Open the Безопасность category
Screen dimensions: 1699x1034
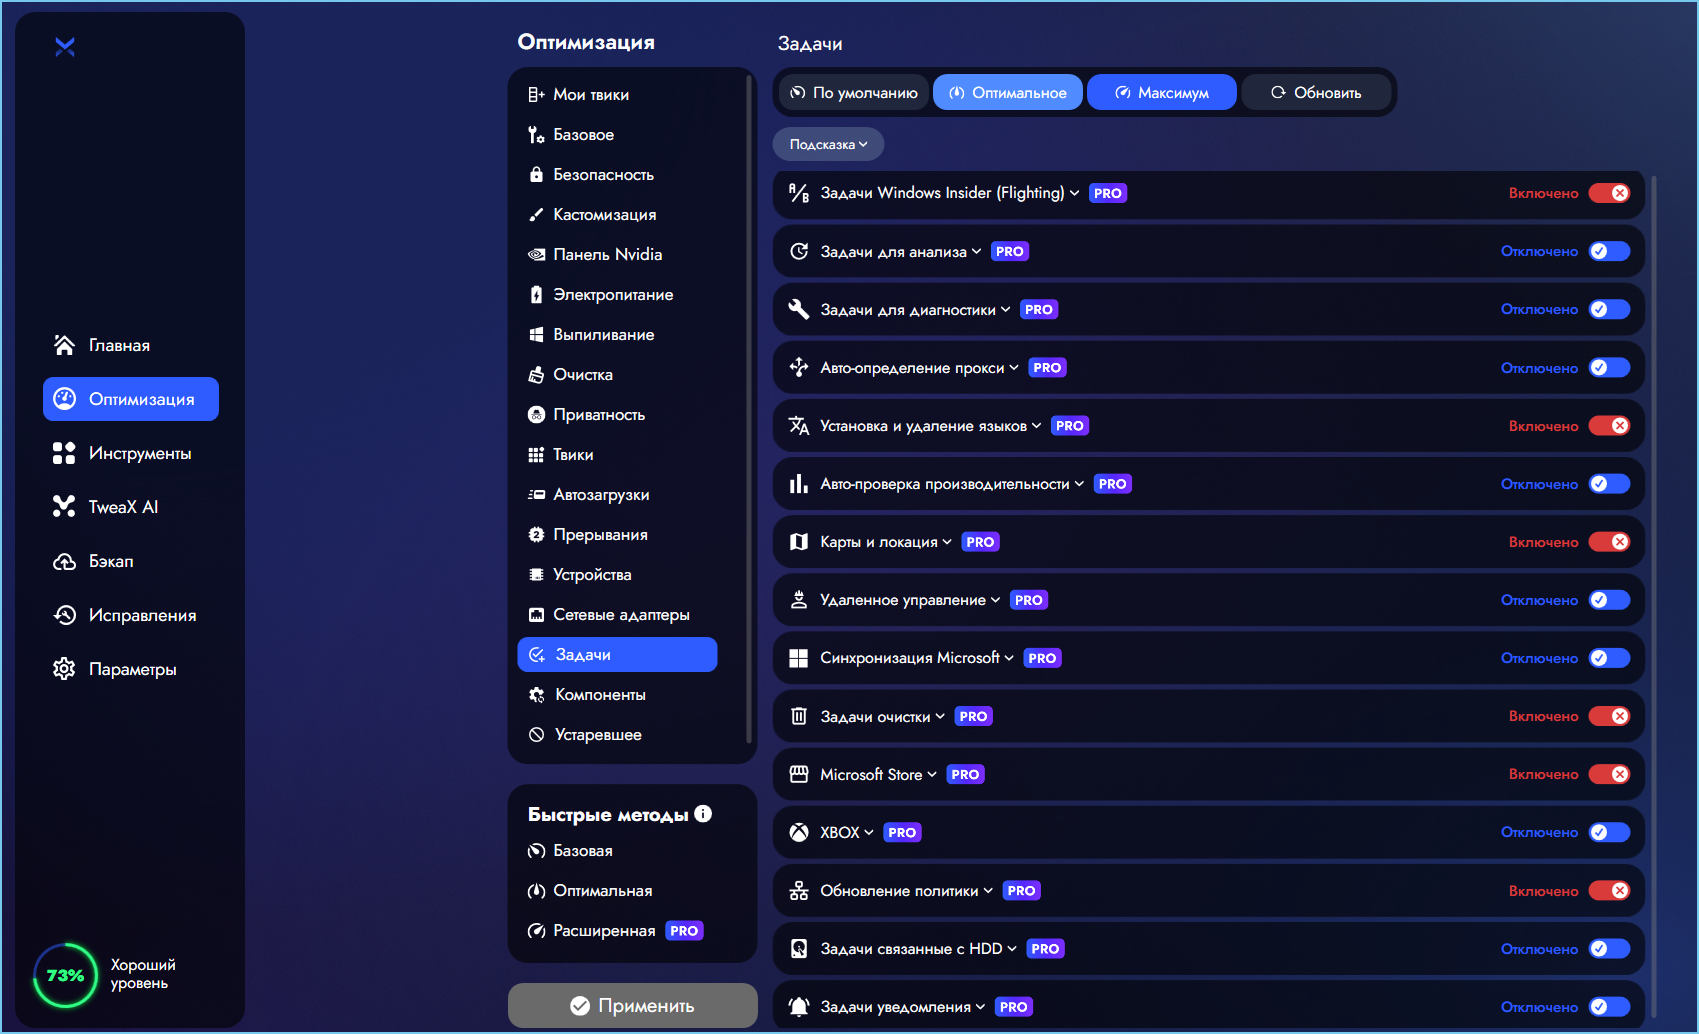point(618,174)
